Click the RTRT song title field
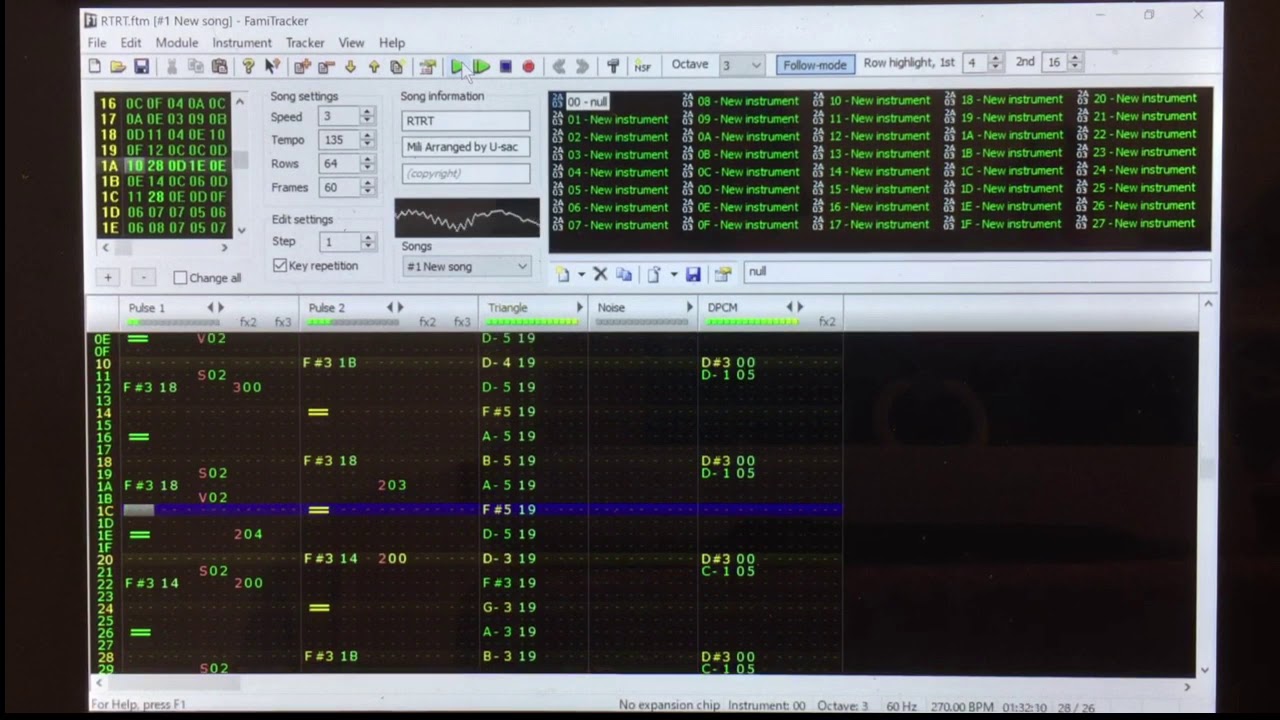This screenshot has width=1280, height=720. tap(465, 121)
